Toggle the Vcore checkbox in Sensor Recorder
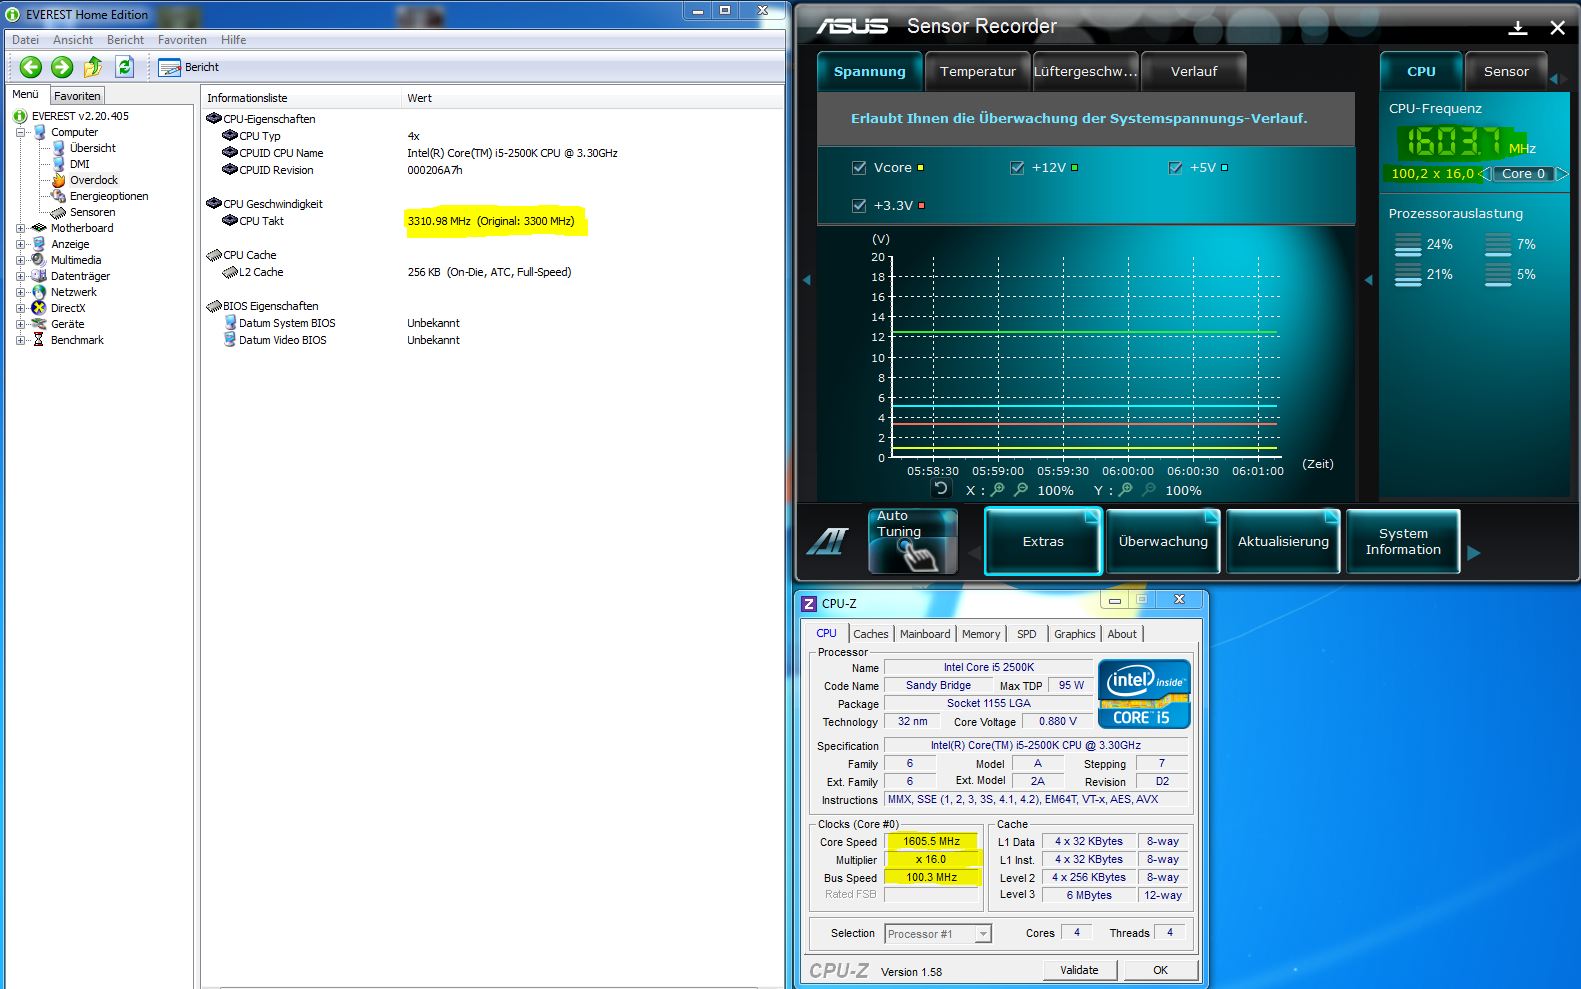 point(859,168)
